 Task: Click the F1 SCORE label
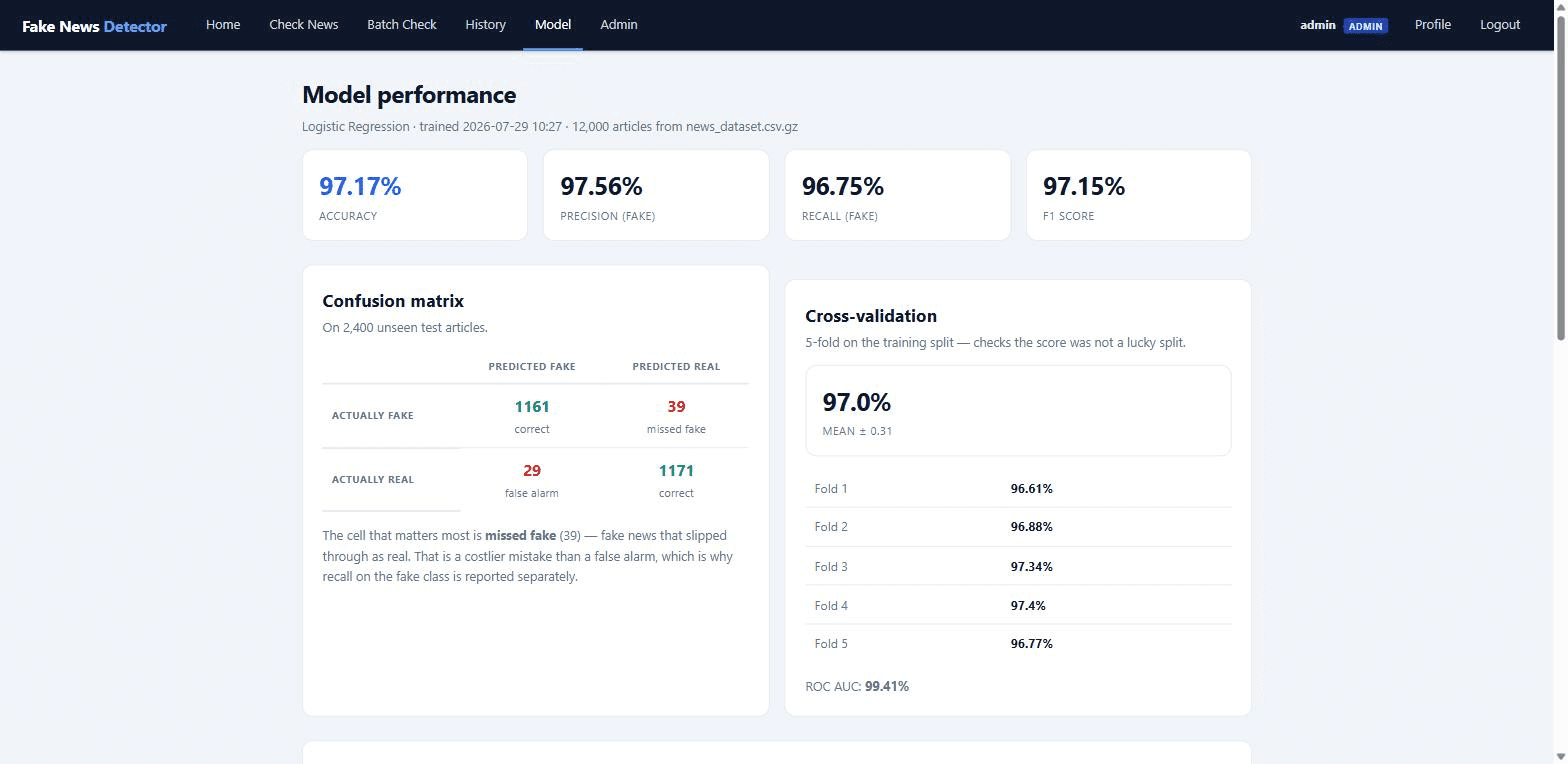(x=1069, y=216)
